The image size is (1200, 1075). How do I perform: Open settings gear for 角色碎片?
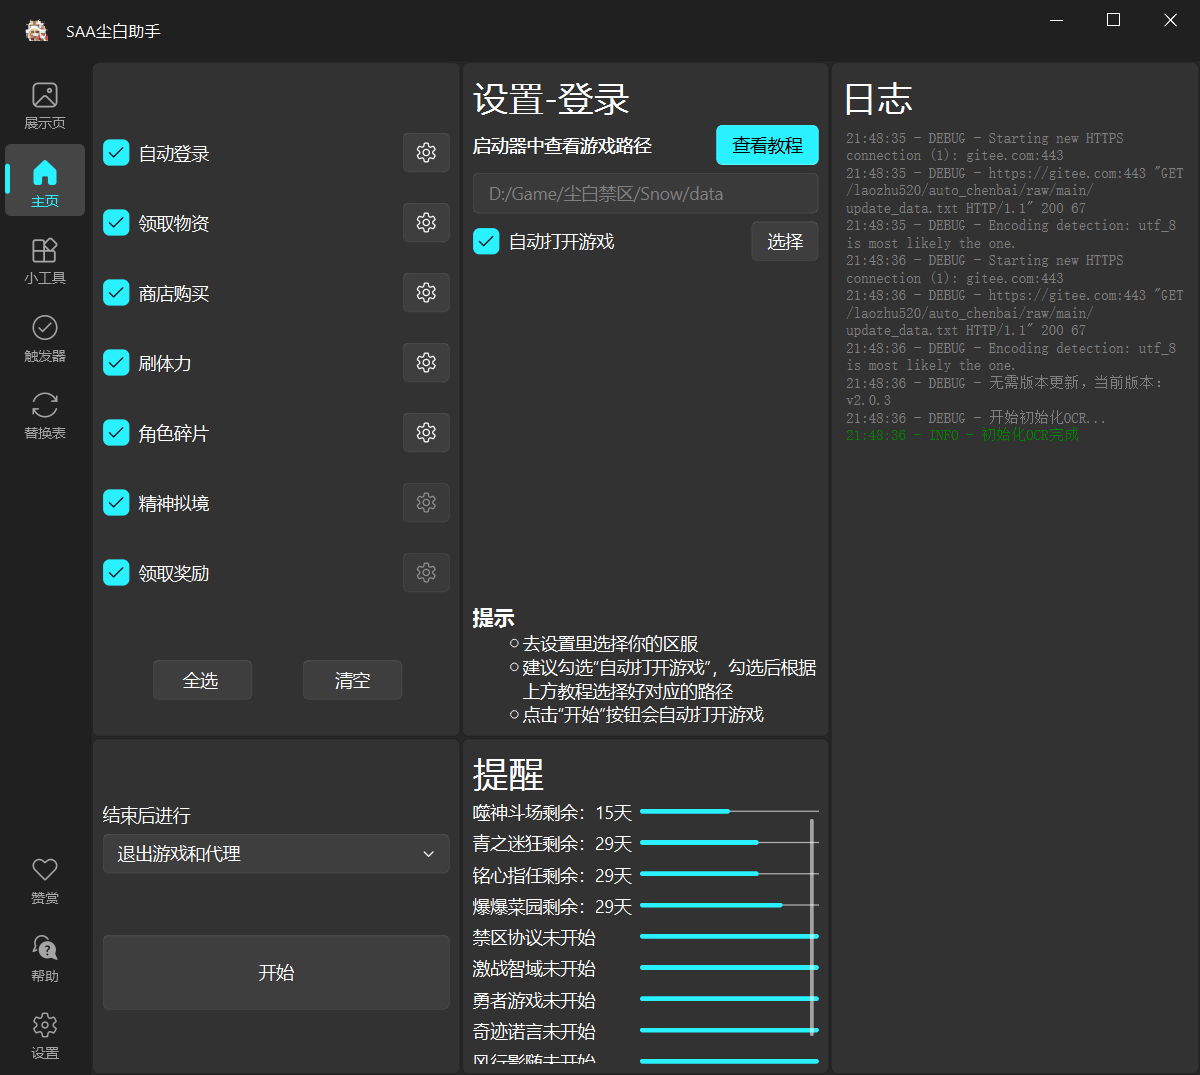point(426,433)
